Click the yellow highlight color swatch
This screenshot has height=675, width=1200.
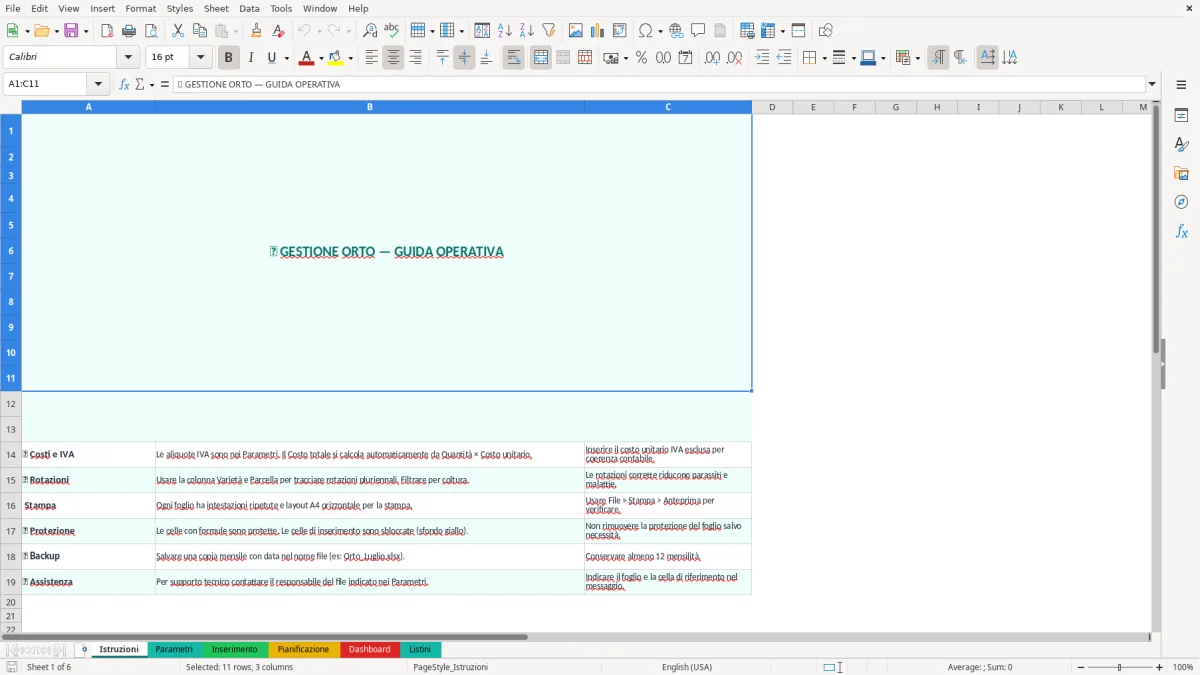[335, 58]
